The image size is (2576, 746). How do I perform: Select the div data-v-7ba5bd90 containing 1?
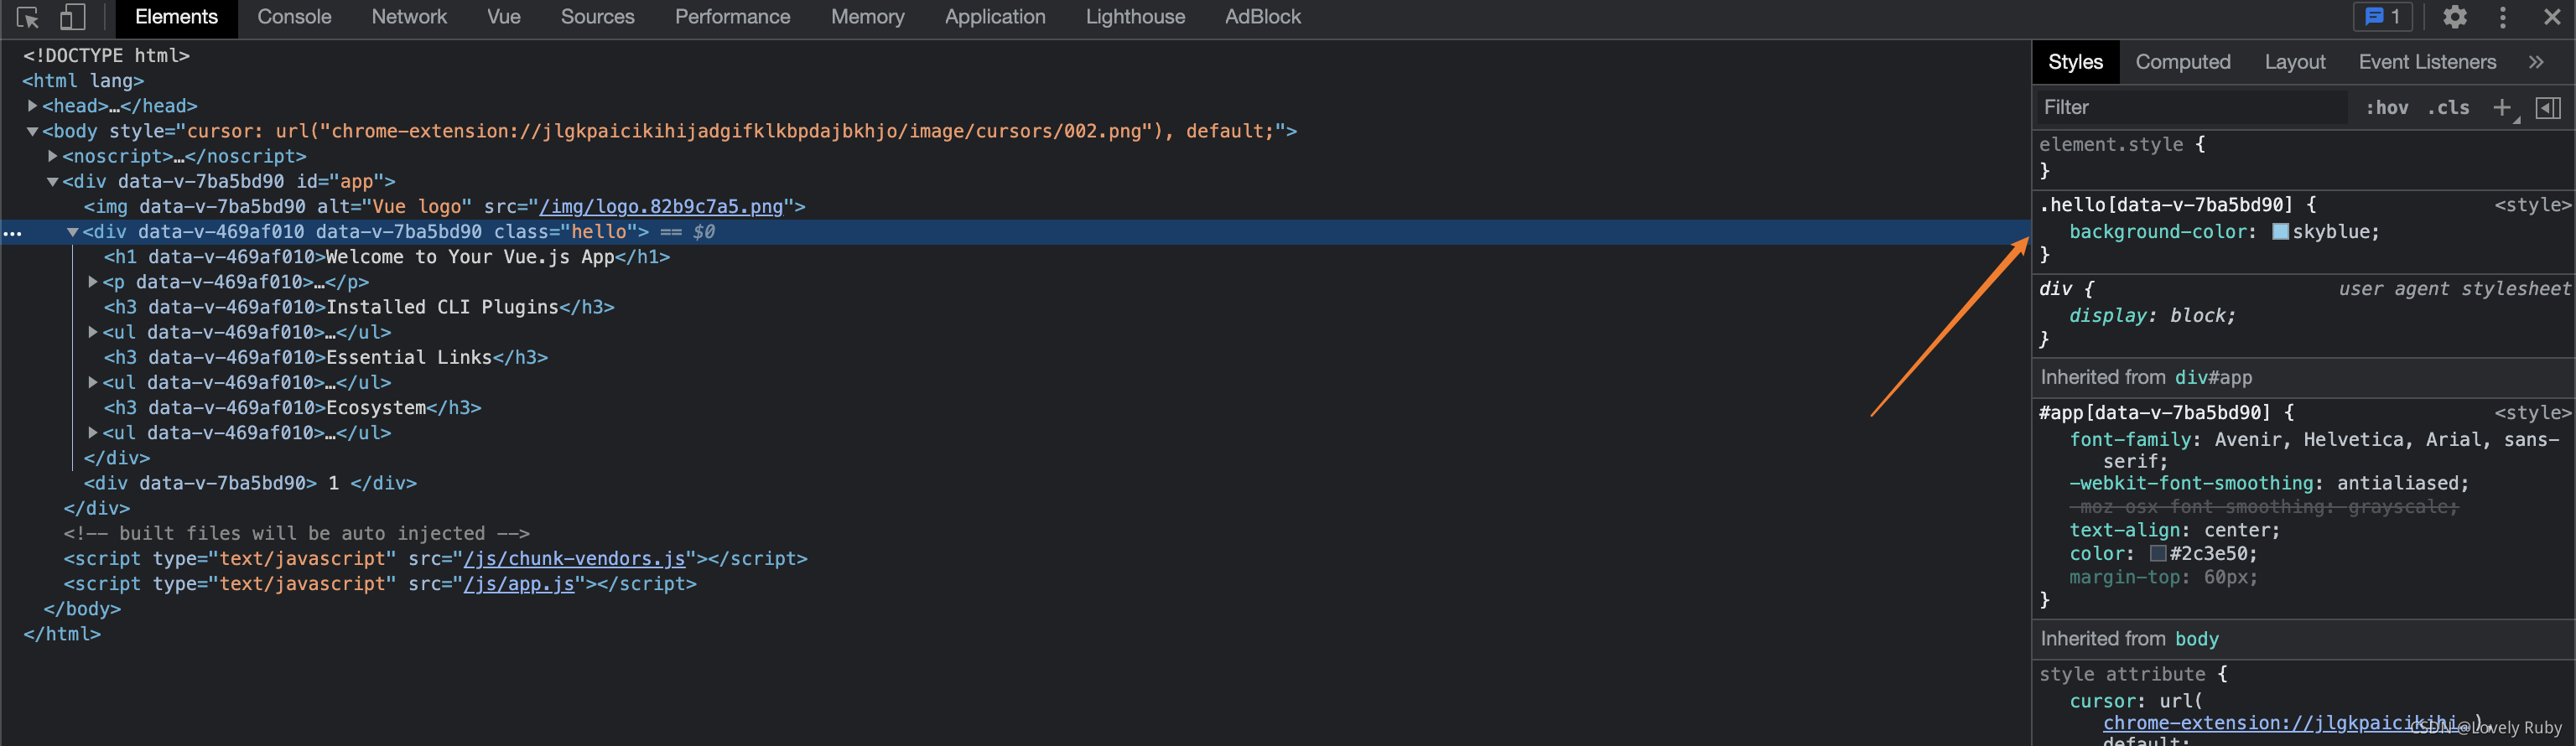pyautogui.click(x=250, y=483)
